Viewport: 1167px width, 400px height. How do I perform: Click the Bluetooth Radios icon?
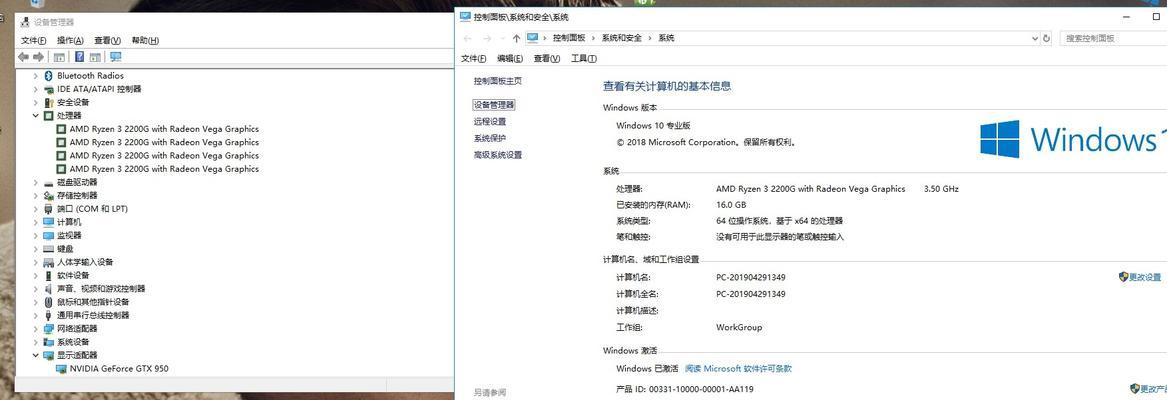(x=48, y=76)
